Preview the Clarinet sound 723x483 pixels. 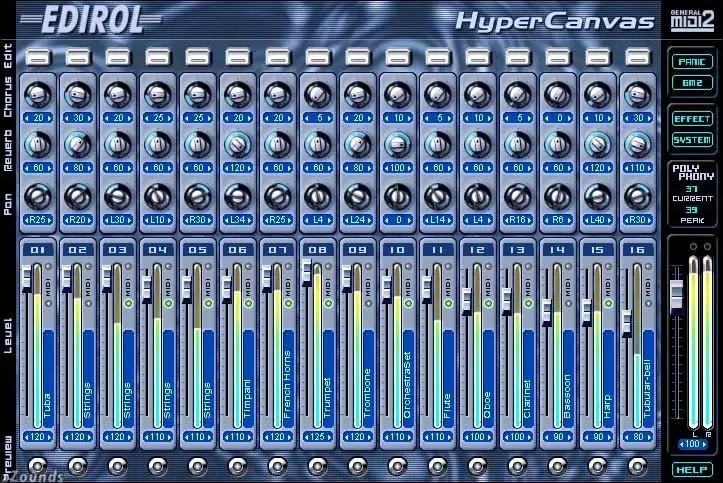[518, 466]
